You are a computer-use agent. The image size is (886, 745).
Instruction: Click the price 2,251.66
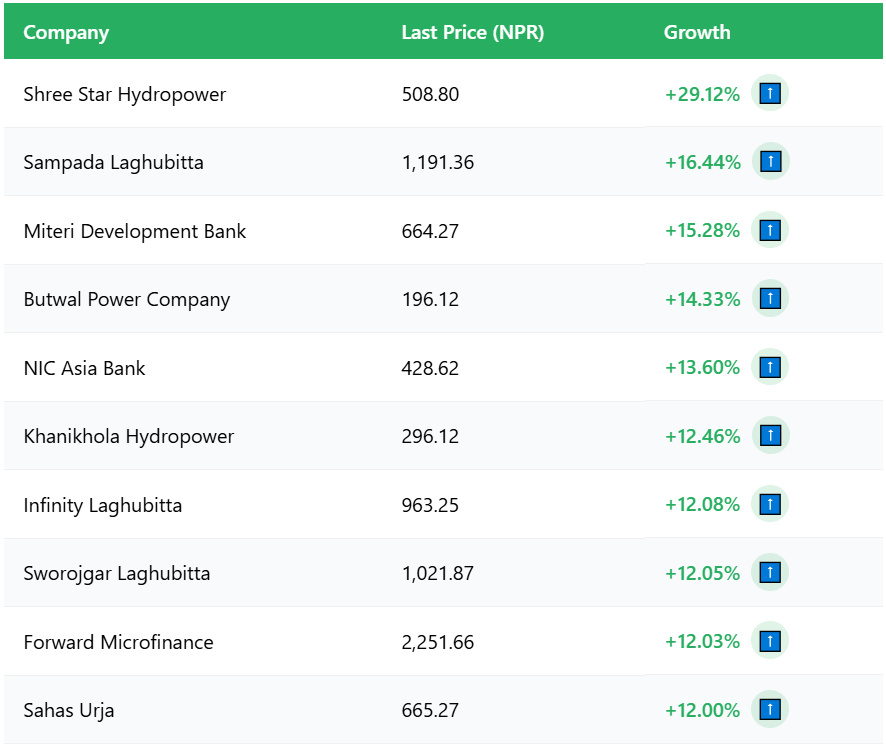tap(437, 642)
